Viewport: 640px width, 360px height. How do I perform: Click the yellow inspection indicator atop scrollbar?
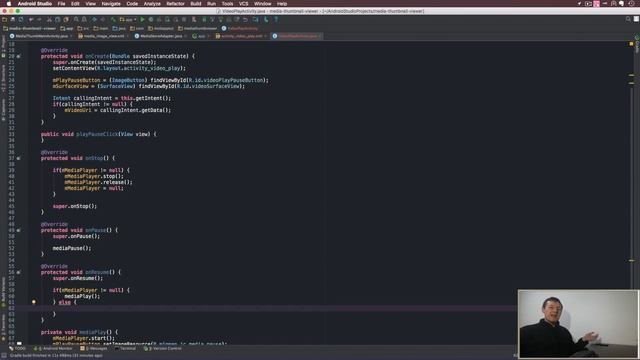click(631, 44)
